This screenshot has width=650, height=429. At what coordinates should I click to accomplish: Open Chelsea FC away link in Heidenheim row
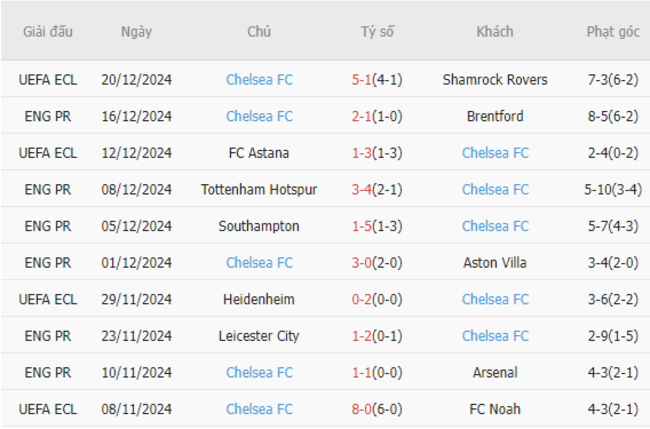click(495, 299)
